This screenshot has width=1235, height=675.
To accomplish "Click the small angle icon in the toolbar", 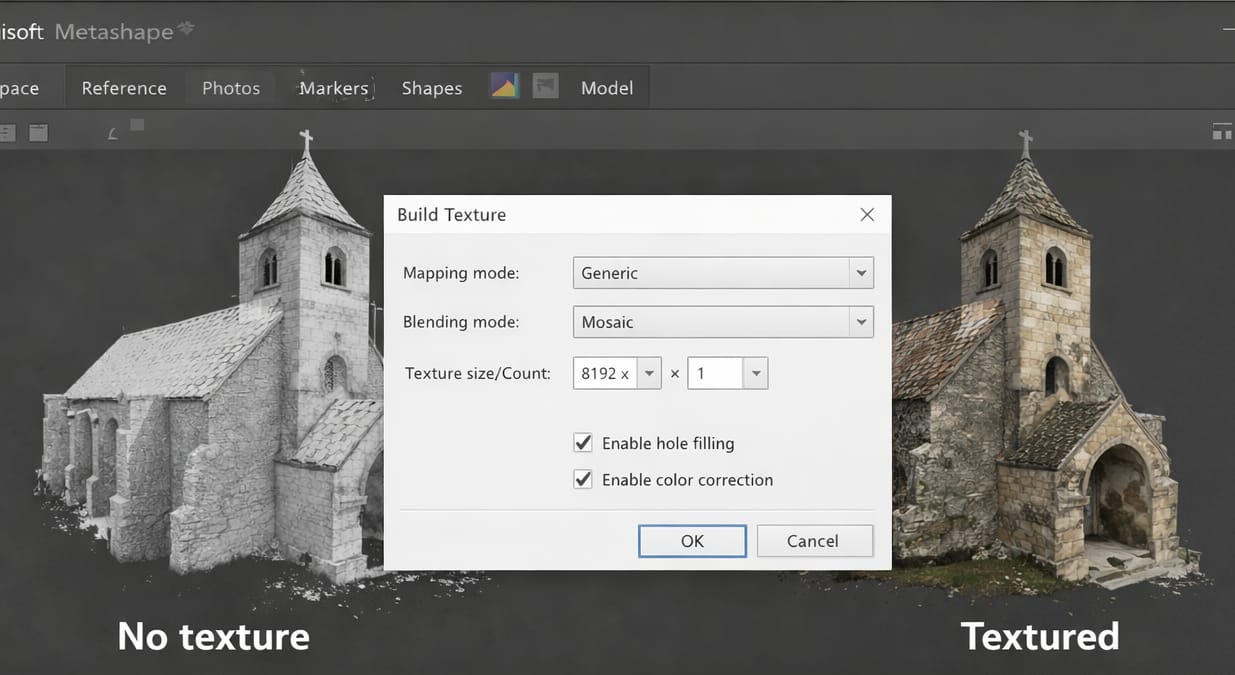I will click(x=113, y=133).
